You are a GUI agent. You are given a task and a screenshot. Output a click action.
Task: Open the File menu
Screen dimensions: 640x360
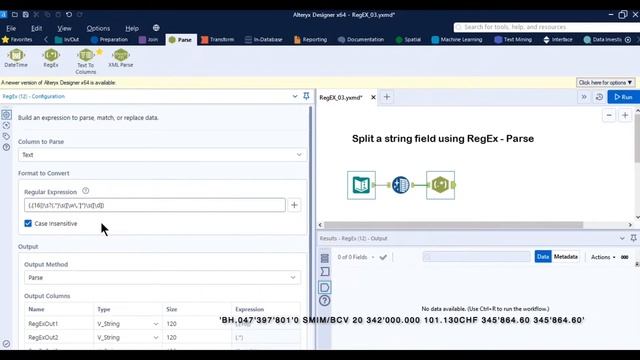[x=11, y=28]
